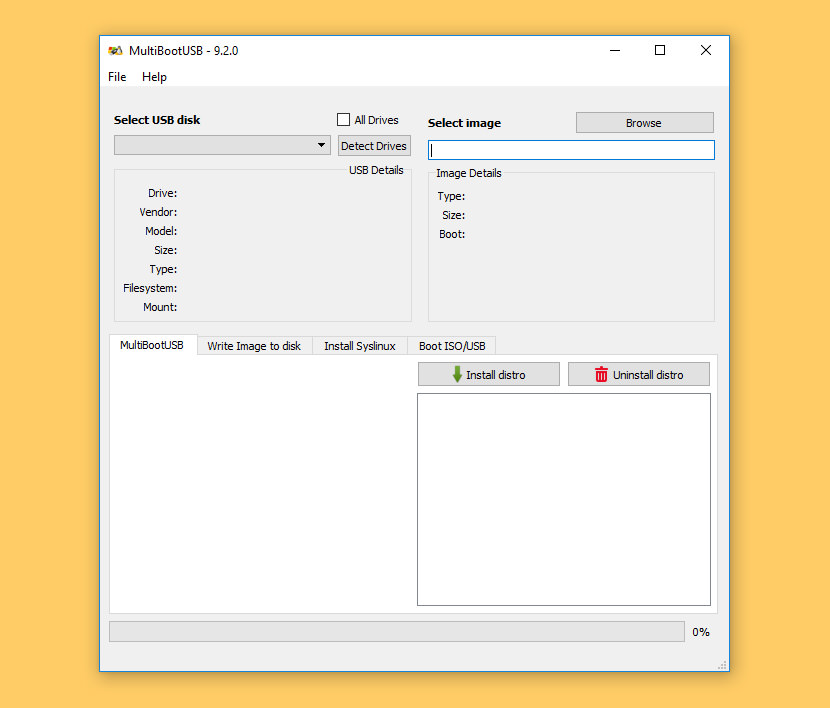Click the MultiBootUSB app icon in title bar
The image size is (830, 708).
tap(116, 50)
